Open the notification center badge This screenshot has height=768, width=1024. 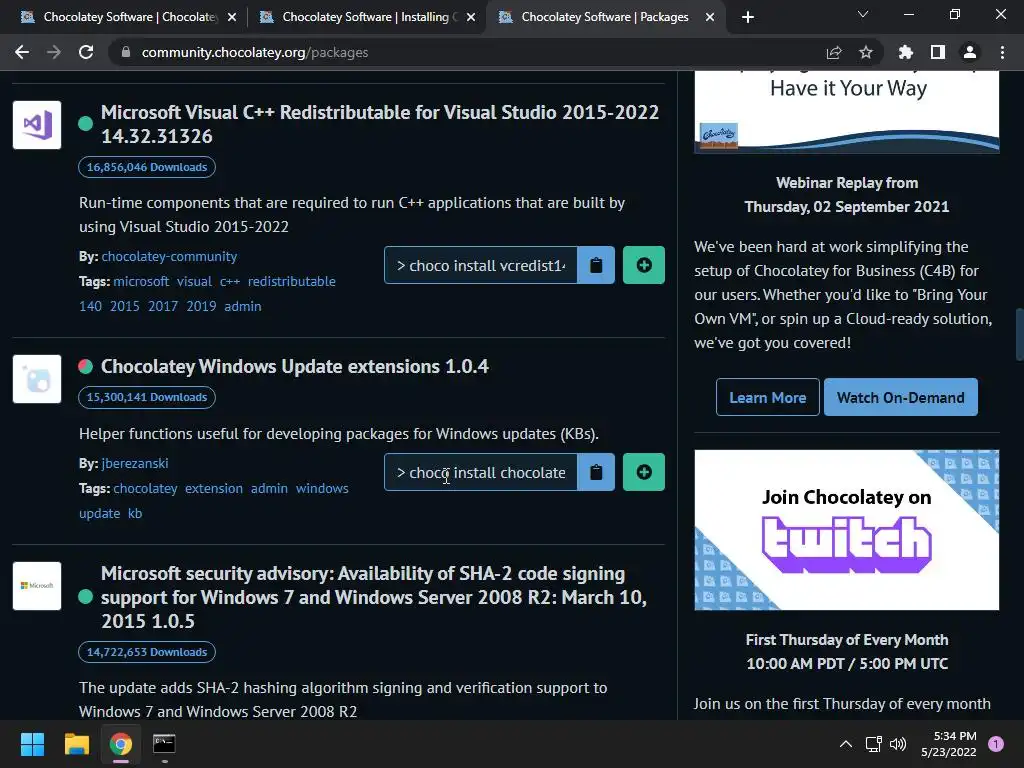pos(995,744)
